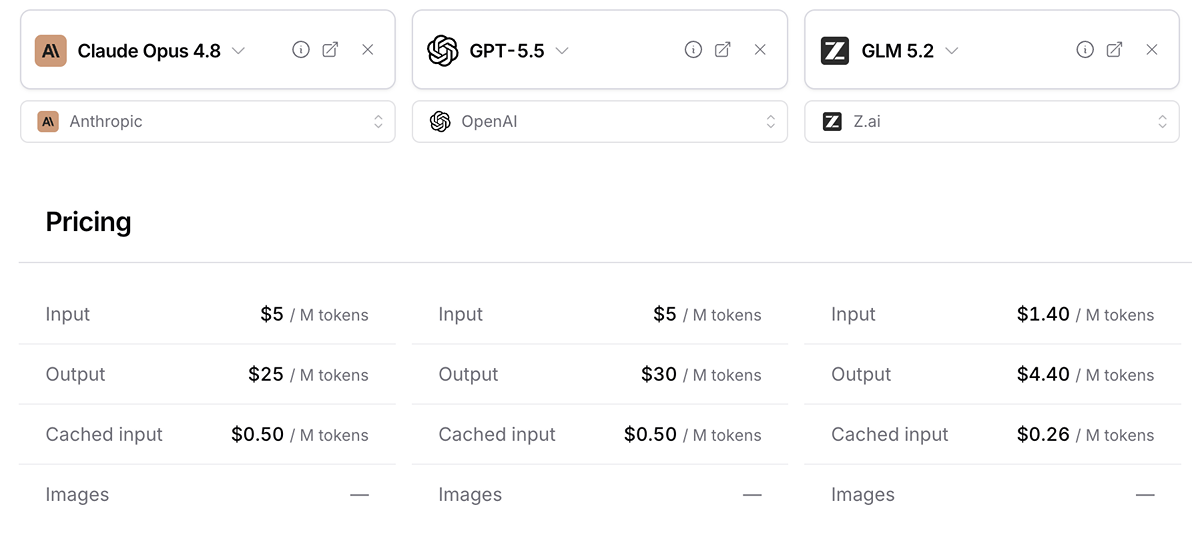Open GPT-5.5 external link icon

click(x=723, y=50)
